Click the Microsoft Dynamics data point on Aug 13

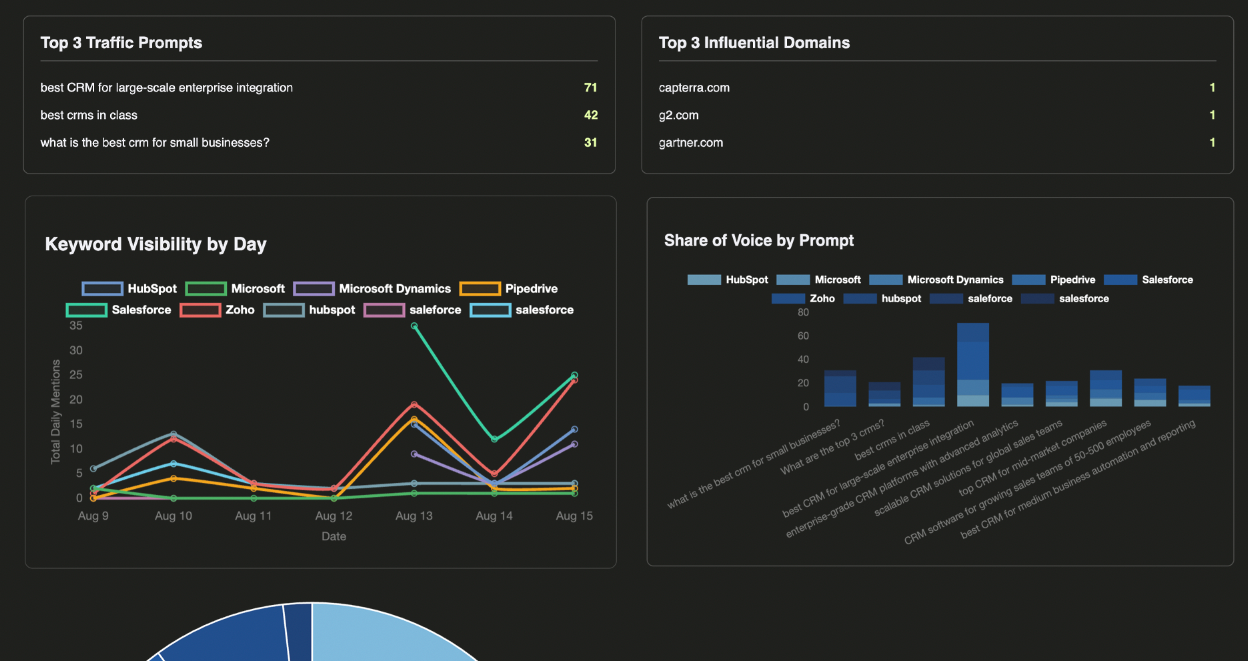tap(414, 453)
